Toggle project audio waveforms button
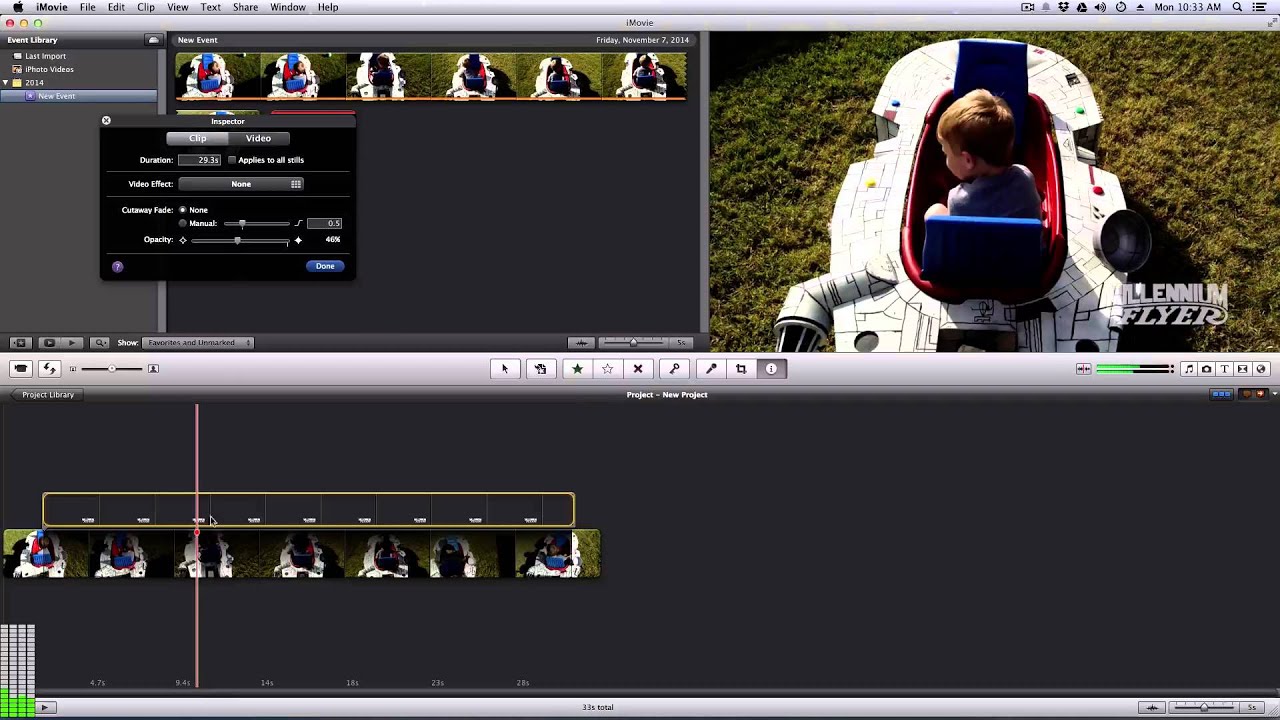 1152,707
